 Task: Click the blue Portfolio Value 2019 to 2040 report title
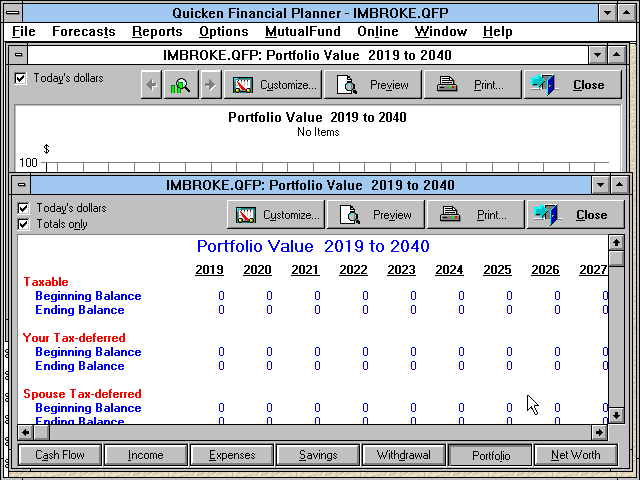click(x=313, y=246)
